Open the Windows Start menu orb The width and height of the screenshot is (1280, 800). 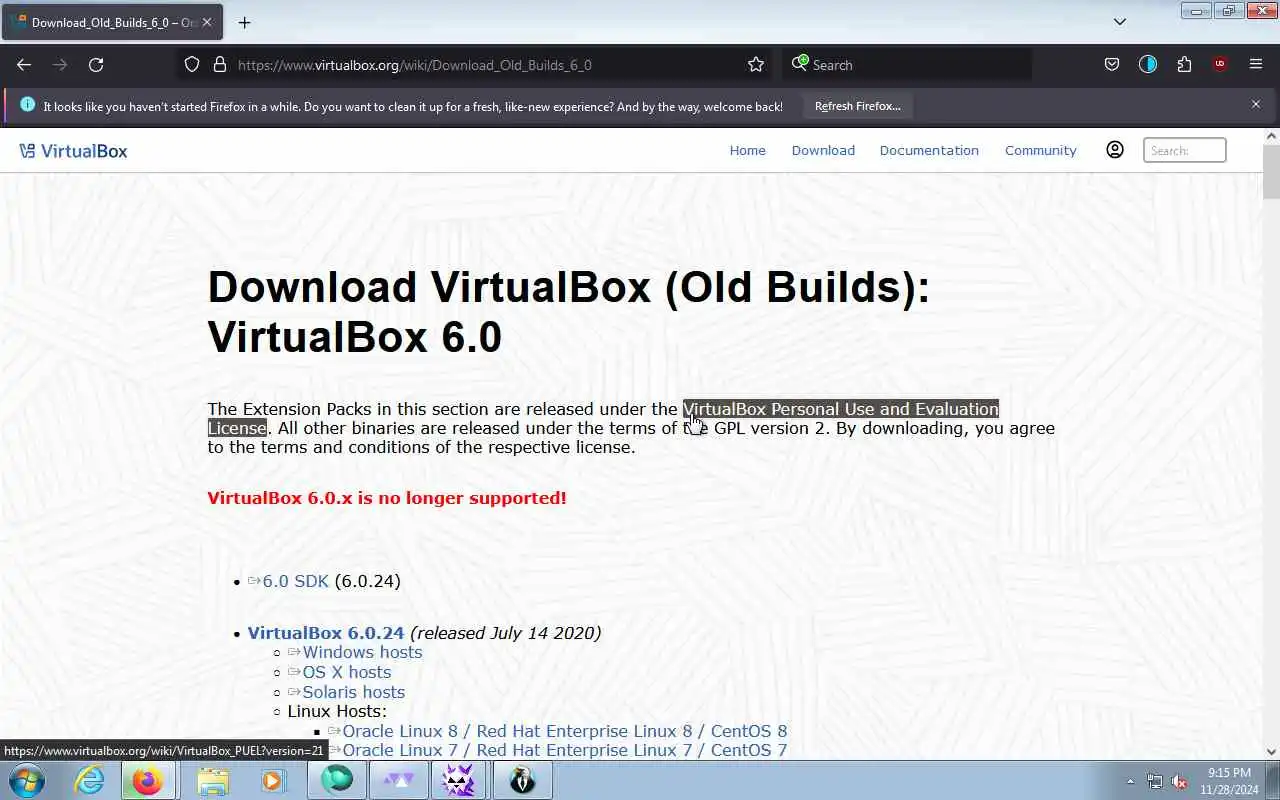coord(26,780)
